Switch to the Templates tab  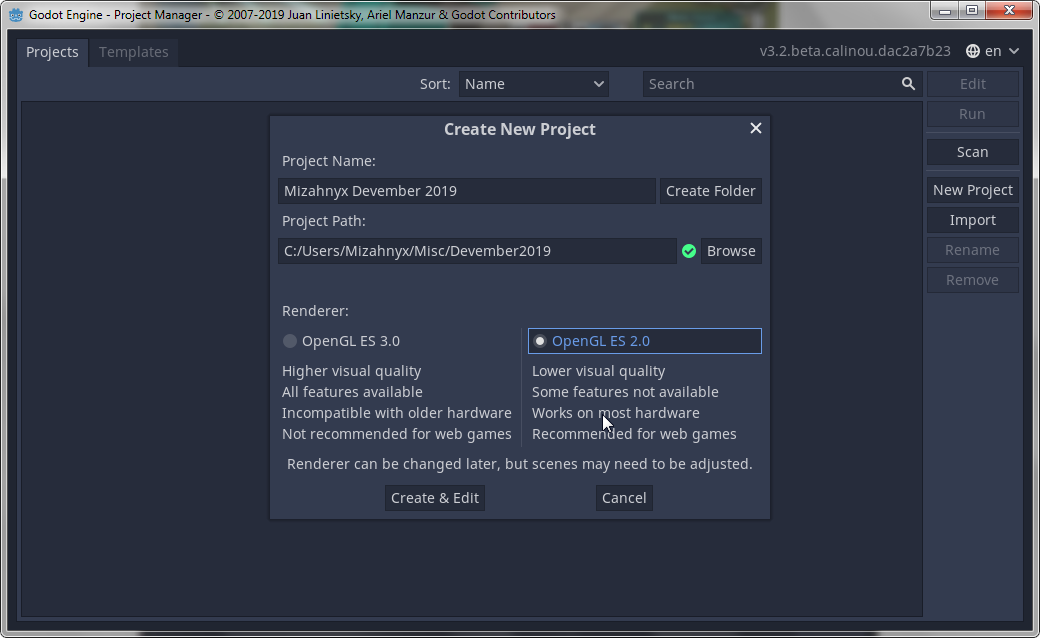click(x=133, y=52)
